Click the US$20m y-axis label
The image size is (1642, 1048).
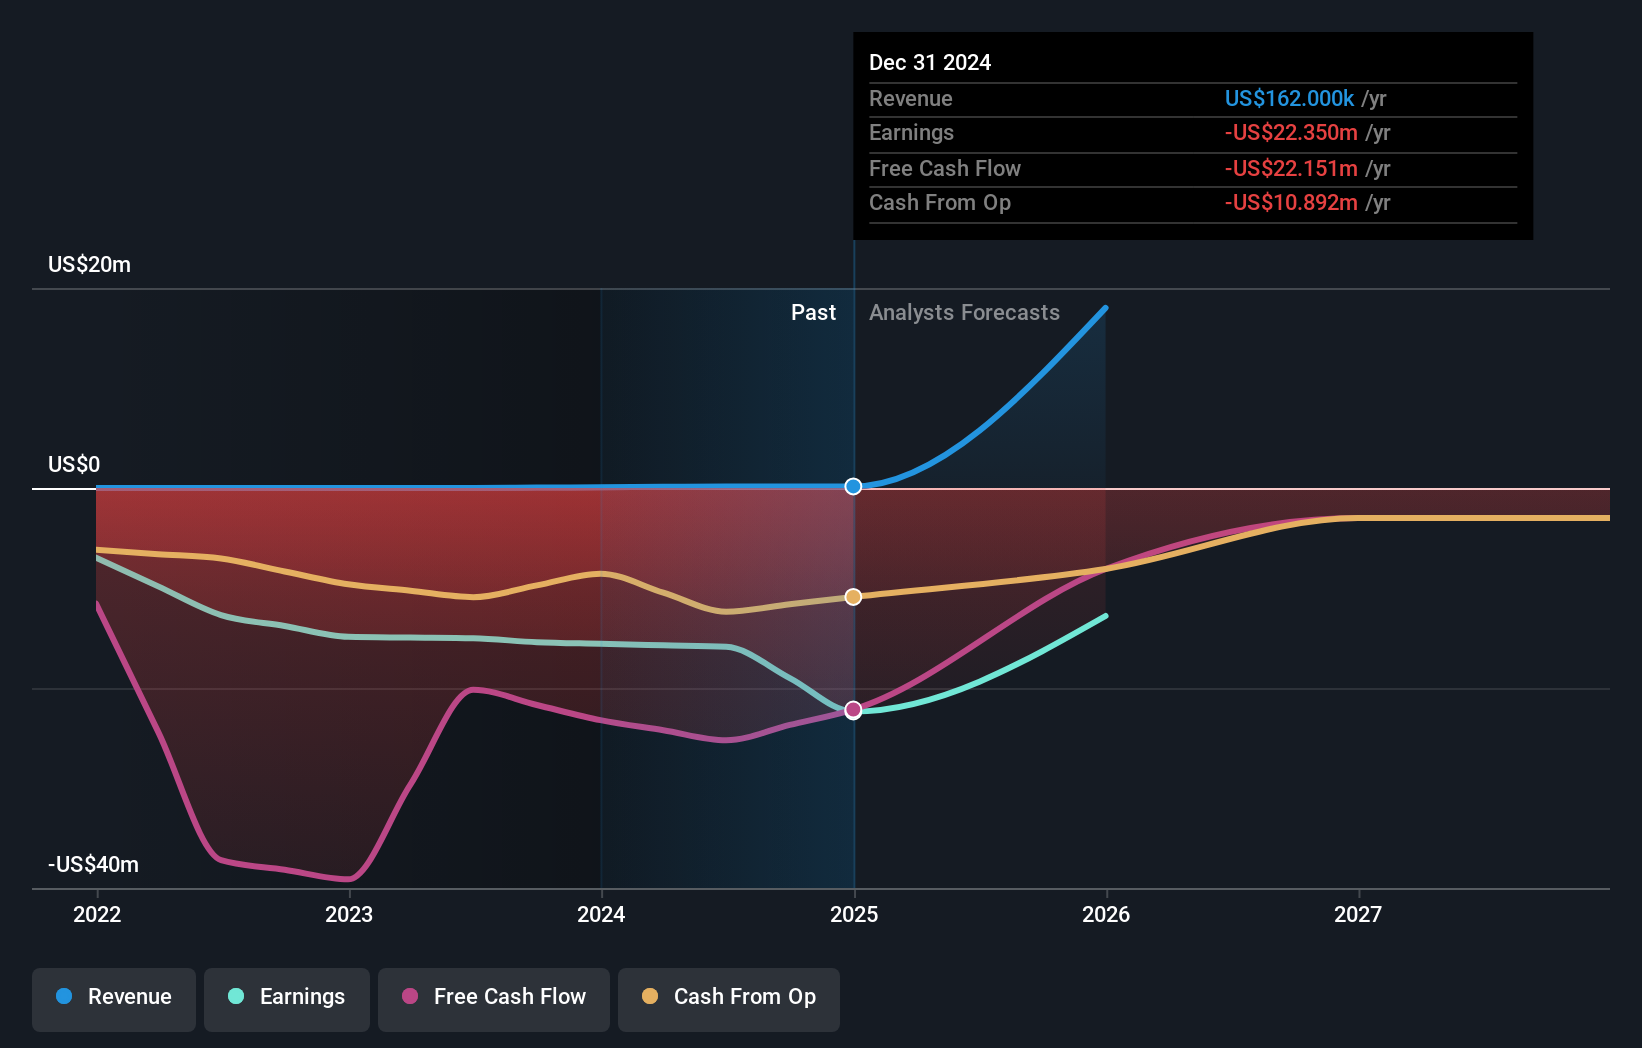89,264
